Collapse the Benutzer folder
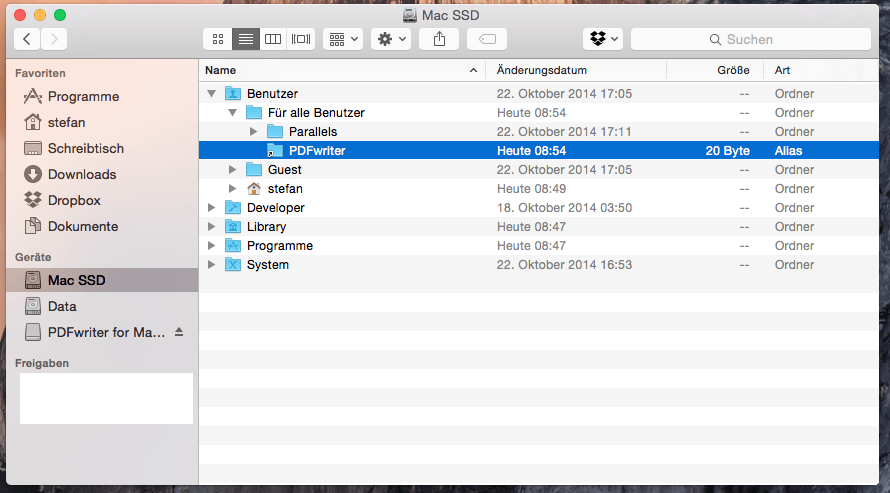Viewport: 890px width, 493px height. [211, 94]
